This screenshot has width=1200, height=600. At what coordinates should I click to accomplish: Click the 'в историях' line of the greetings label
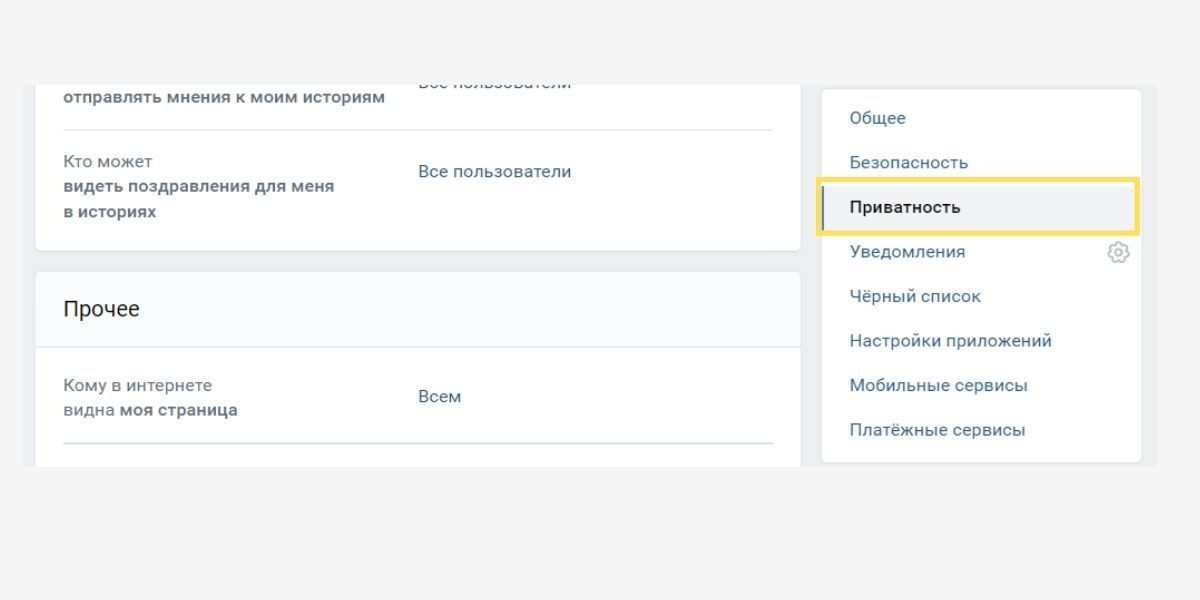[110, 212]
